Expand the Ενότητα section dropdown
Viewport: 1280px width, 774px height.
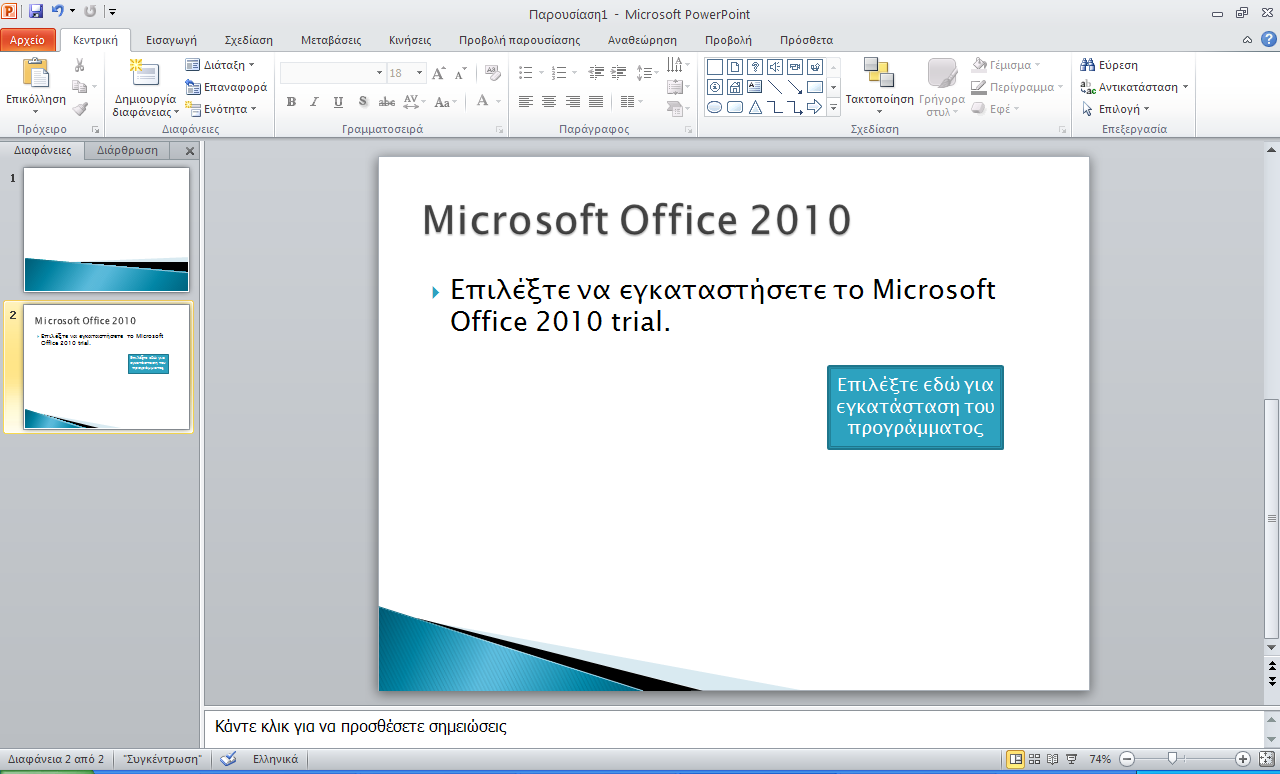221,109
